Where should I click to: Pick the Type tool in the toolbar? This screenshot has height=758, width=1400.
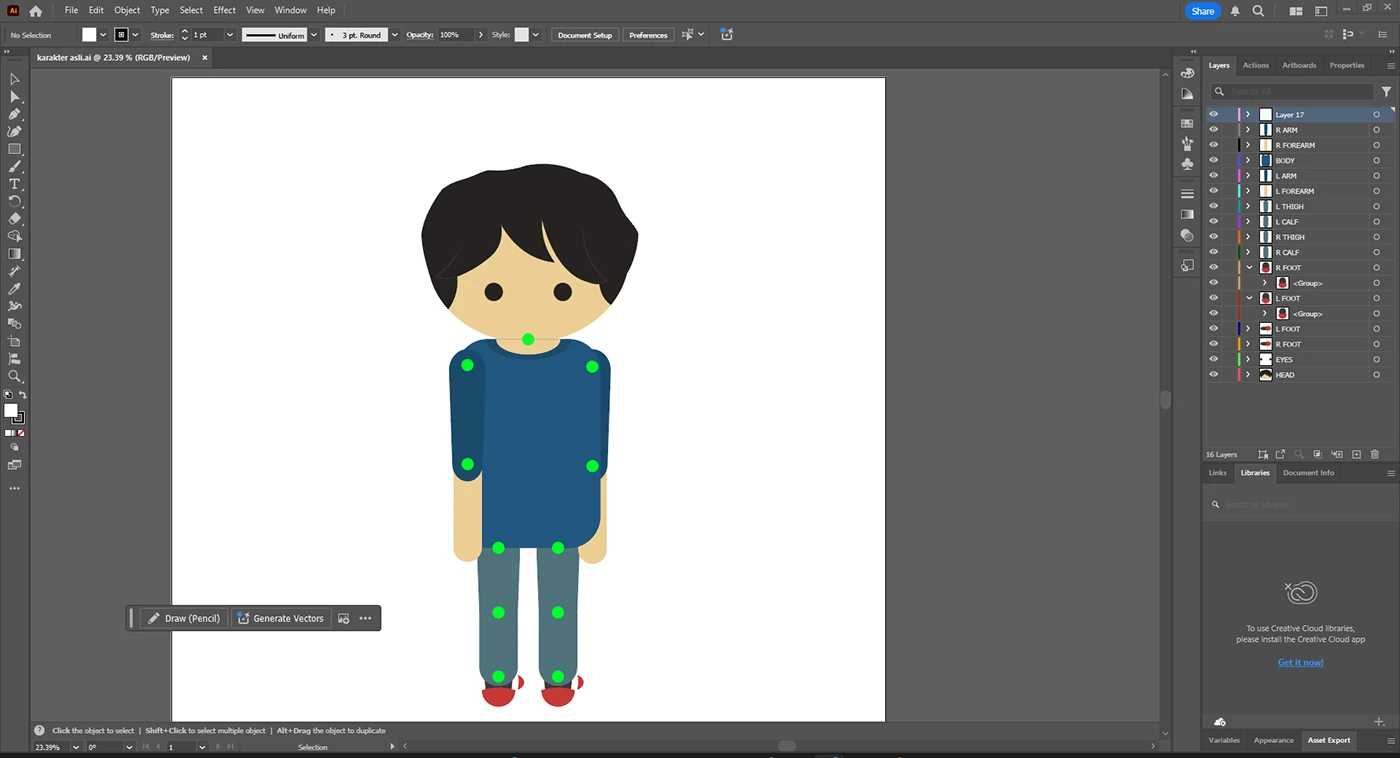[15, 184]
